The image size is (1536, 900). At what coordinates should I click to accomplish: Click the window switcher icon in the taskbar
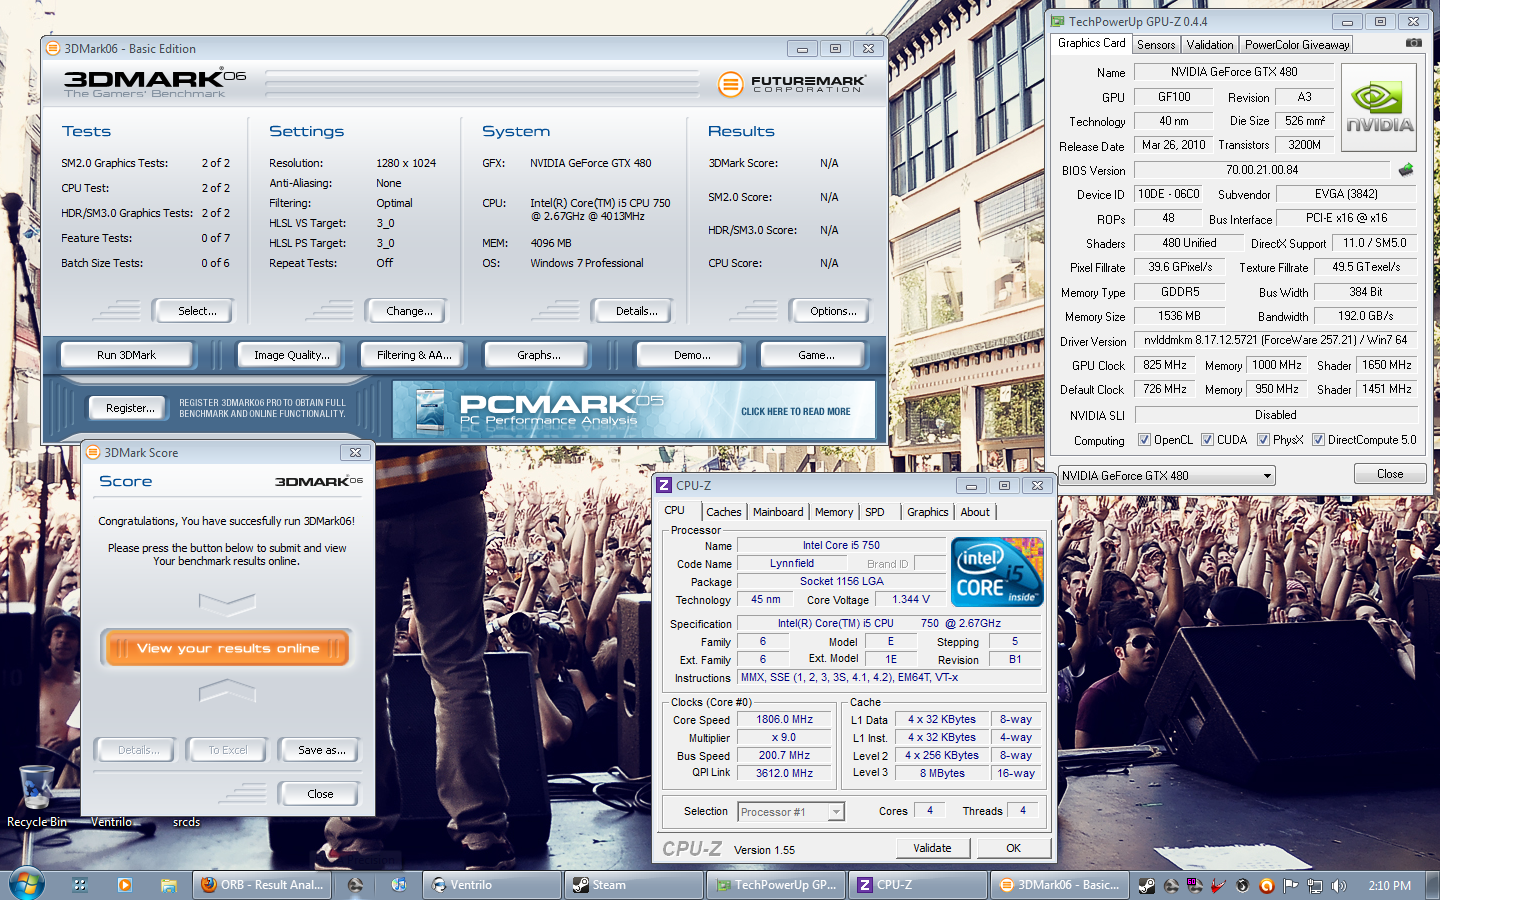point(80,885)
